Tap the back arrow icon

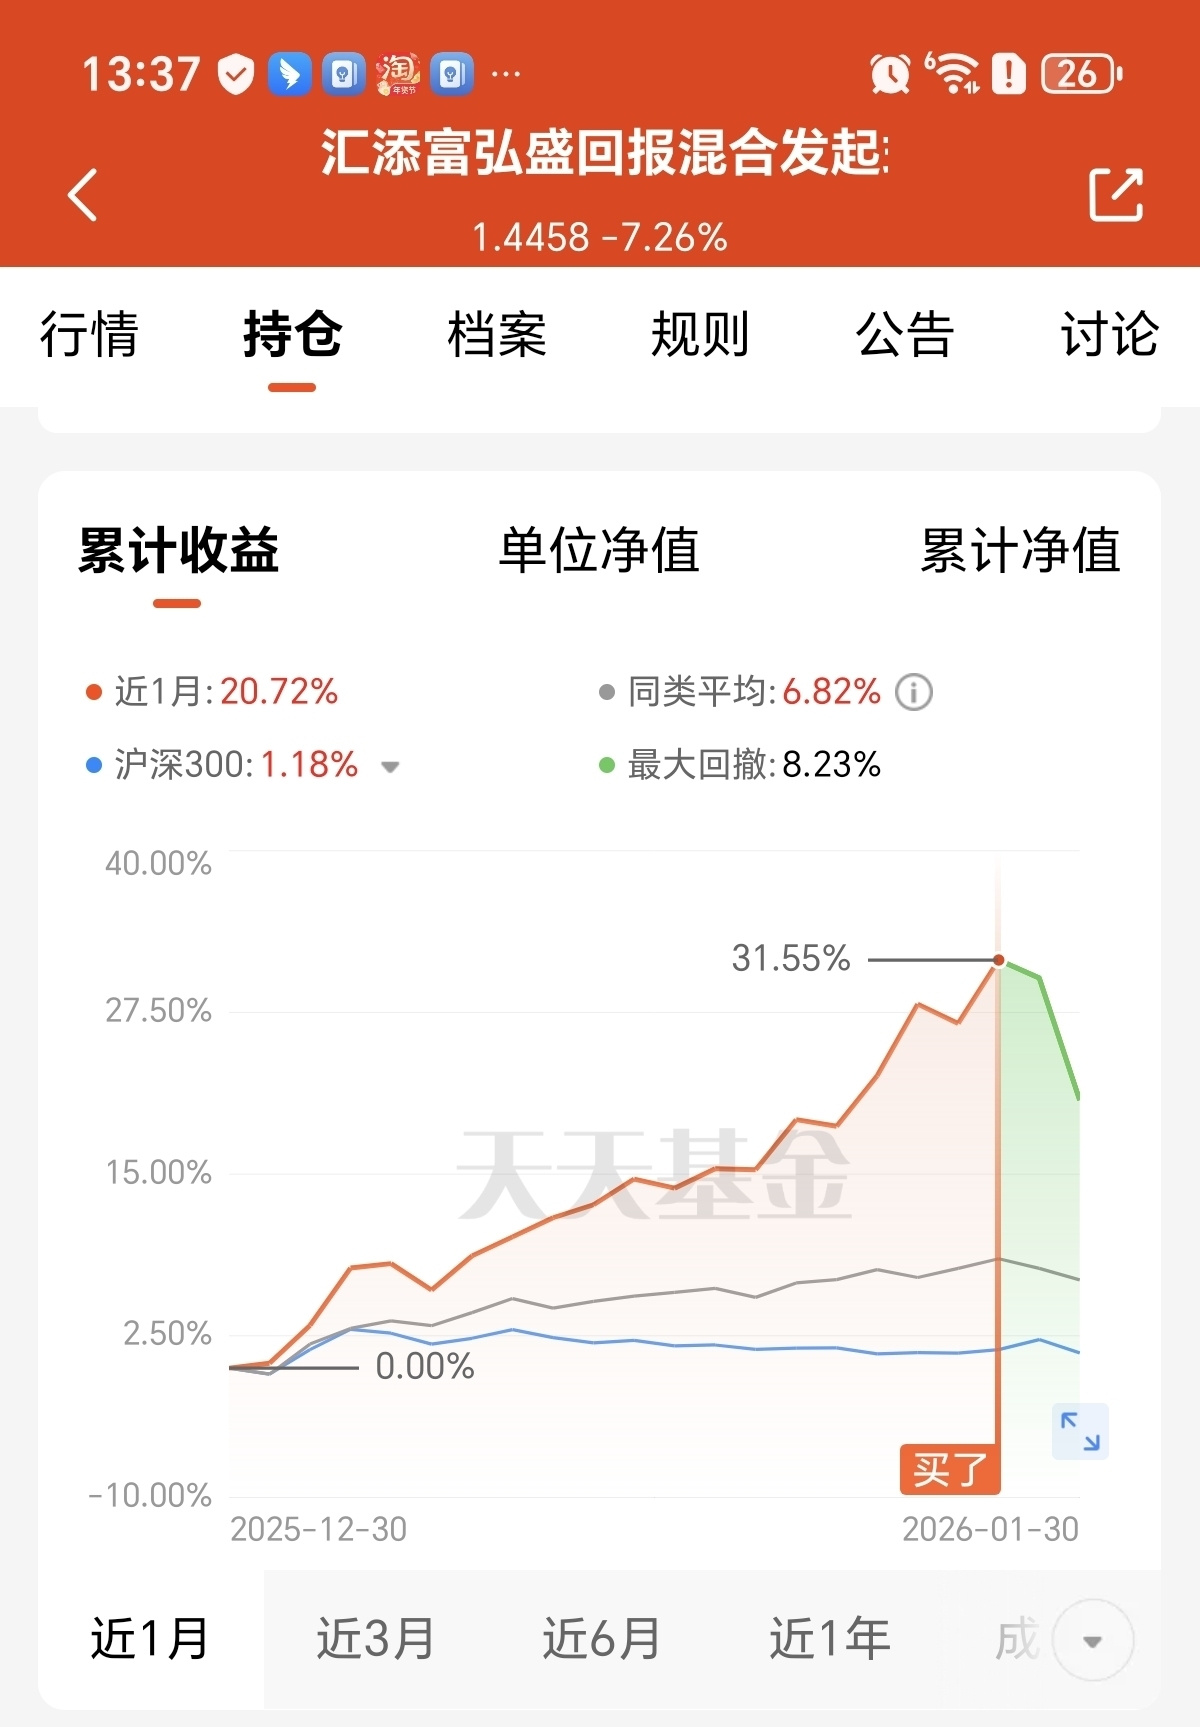(x=83, y=194)
